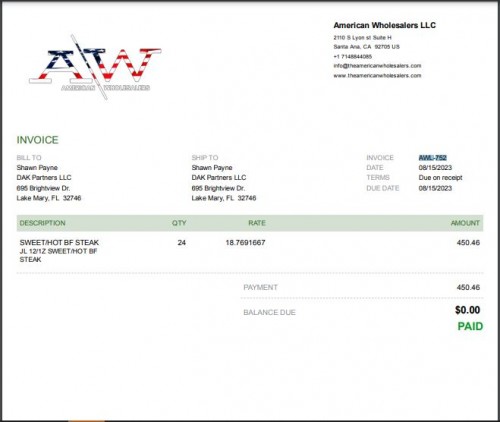Select DAK Partners LLC under SHIP TO

click(219, 178)
